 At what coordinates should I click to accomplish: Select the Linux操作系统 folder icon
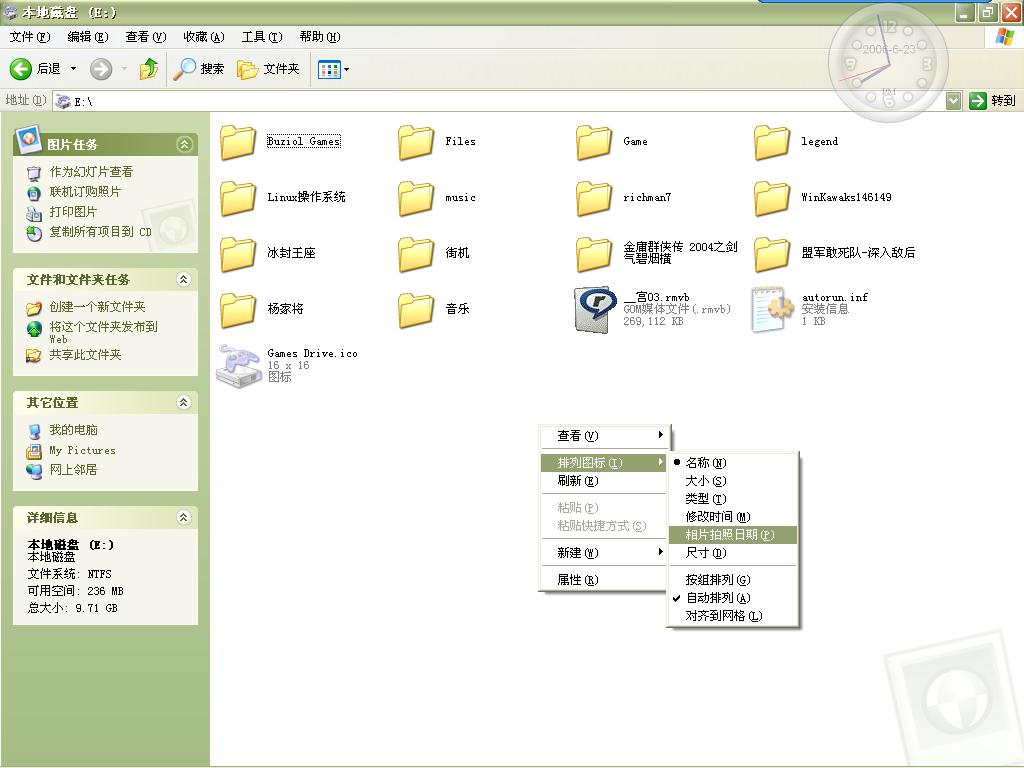238,198
